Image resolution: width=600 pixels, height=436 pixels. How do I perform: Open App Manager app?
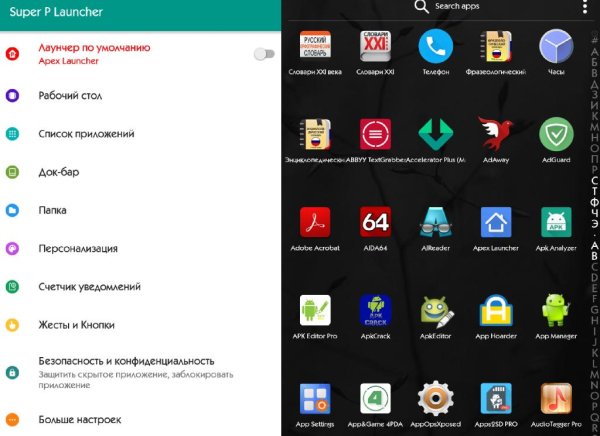[x=556, y=316]
